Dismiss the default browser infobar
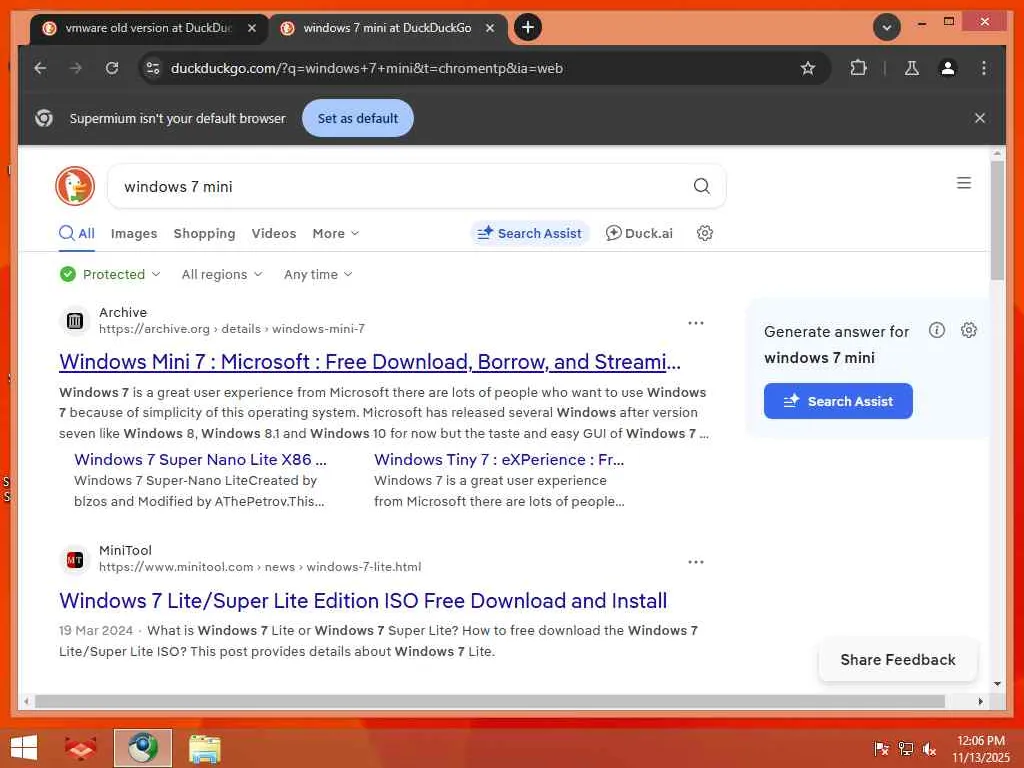The width and height of the screenshot is (1024, 768). pos(980,118)
